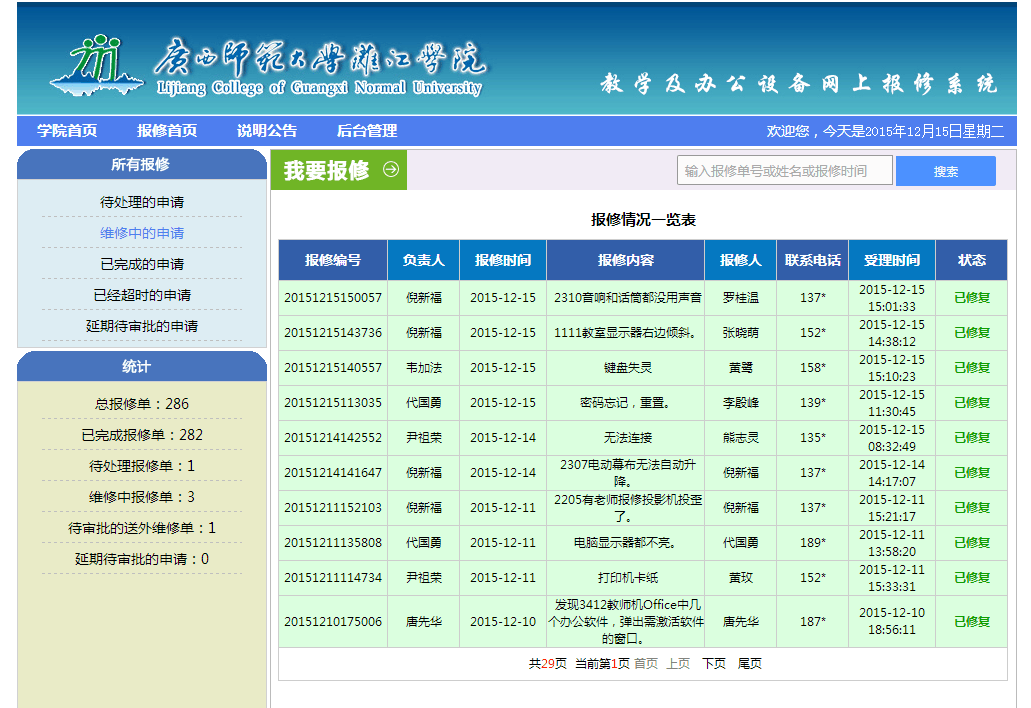Go to 下页 in pagination
The height and width of the screenshot is (708, 1031).
point(713,663)
